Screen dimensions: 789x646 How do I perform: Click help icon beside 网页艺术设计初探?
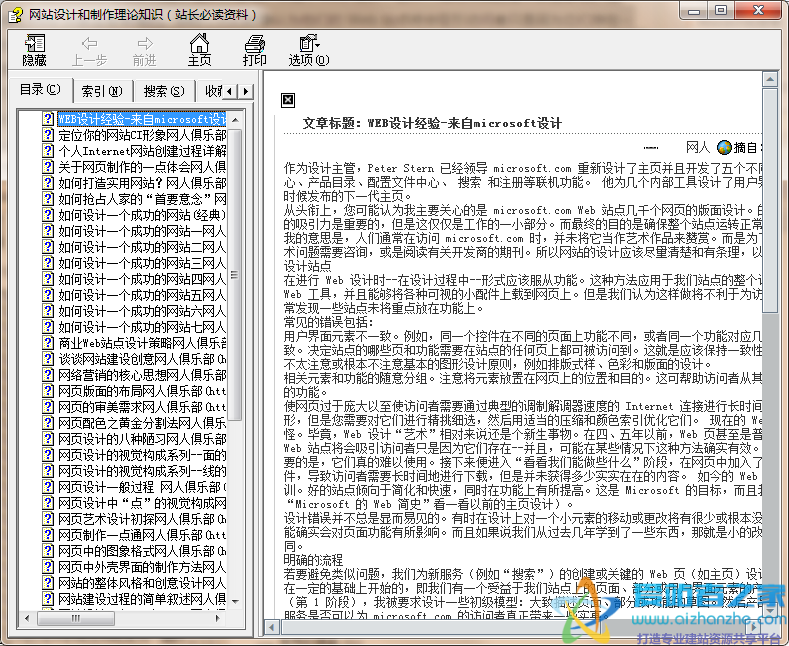click(x=48, y=519)
